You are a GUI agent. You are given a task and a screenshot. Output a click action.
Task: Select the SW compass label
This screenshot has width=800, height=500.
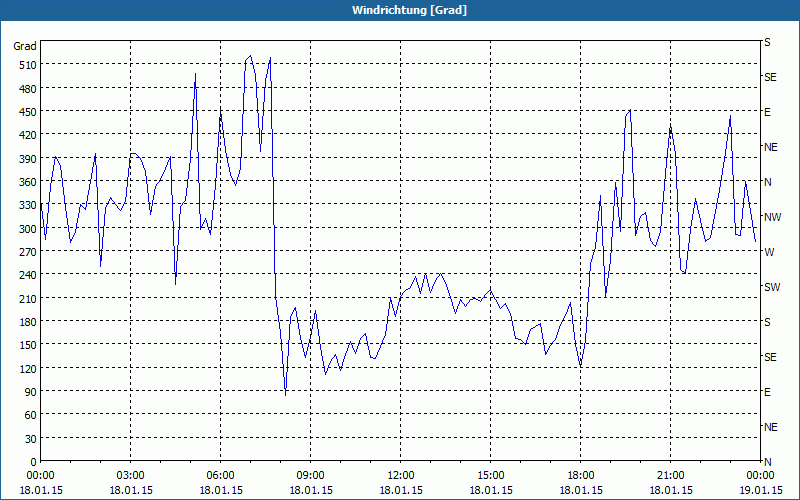[772, 287]
